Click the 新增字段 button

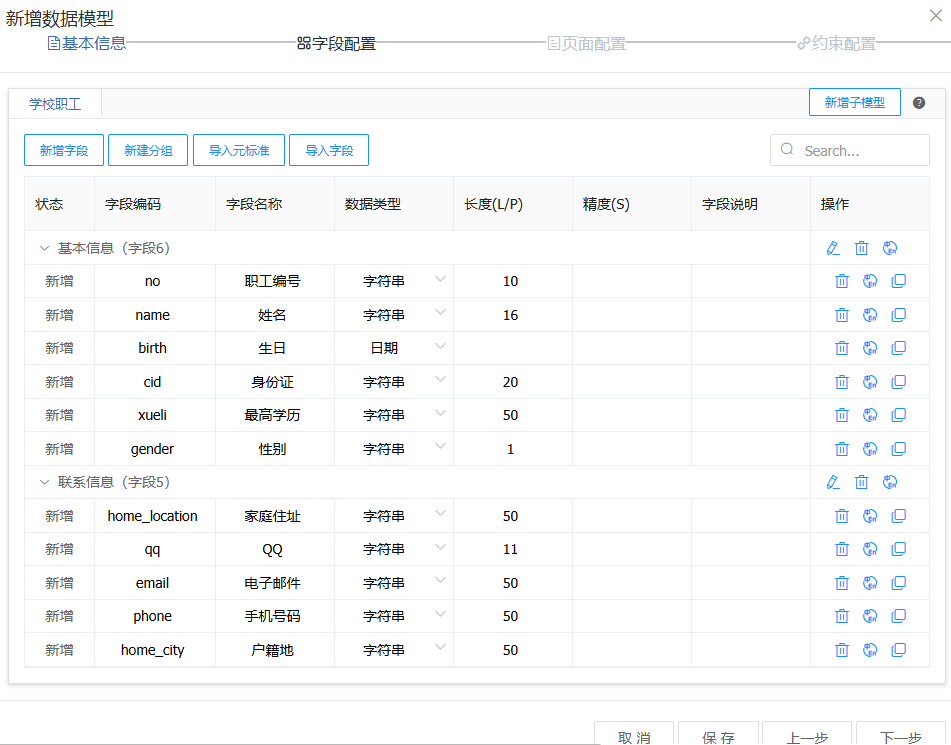[64, 151]
